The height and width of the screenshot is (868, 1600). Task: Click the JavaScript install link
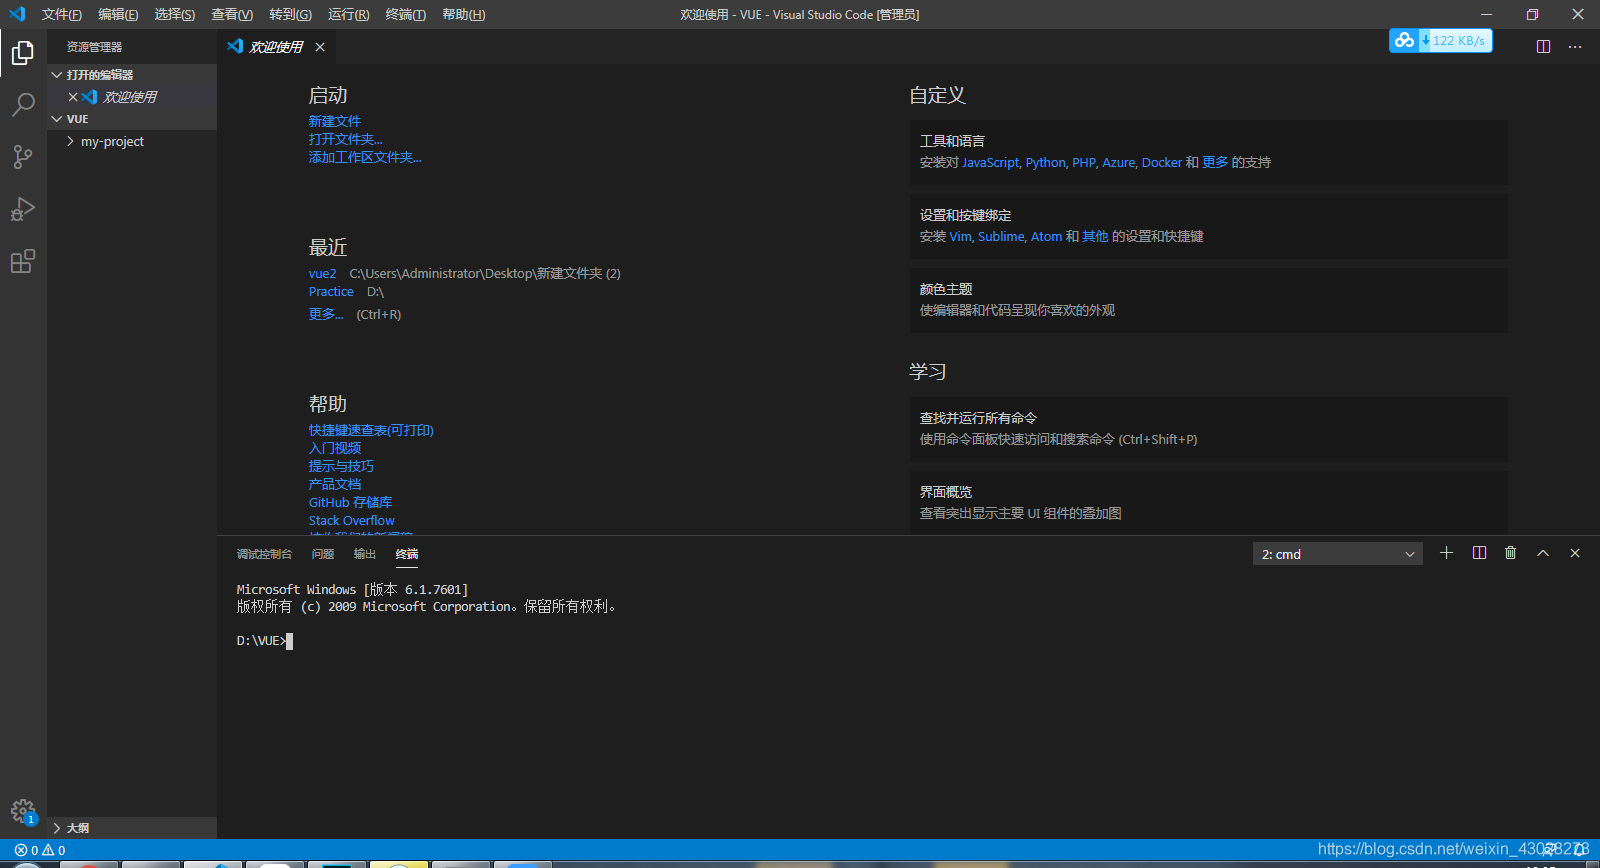click(990, 163)
